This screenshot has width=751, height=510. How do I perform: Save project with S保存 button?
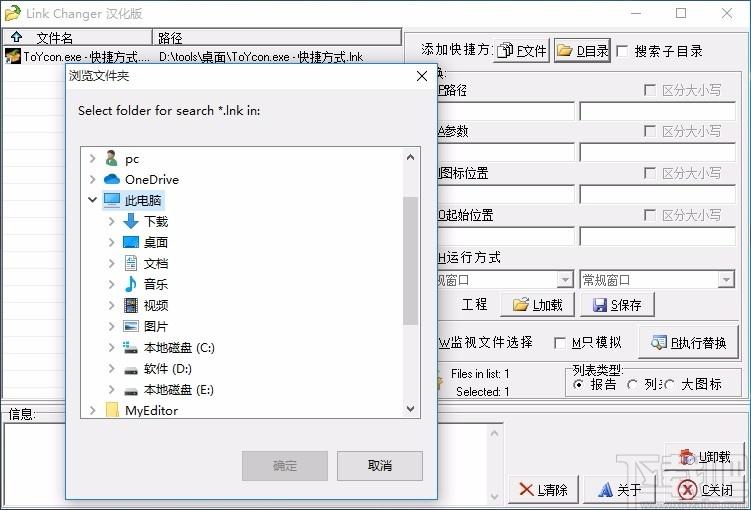pyautogui.click(x=617, y=305)
